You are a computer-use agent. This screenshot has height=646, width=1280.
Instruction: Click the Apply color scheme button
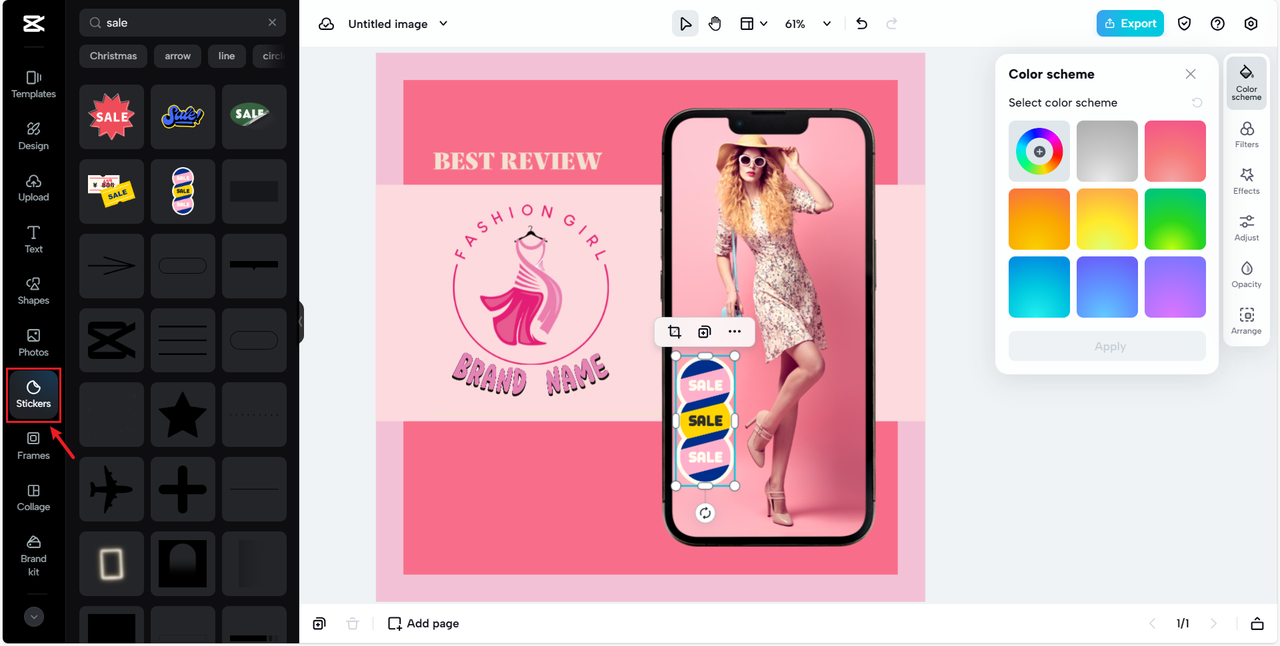point(1107,346)
